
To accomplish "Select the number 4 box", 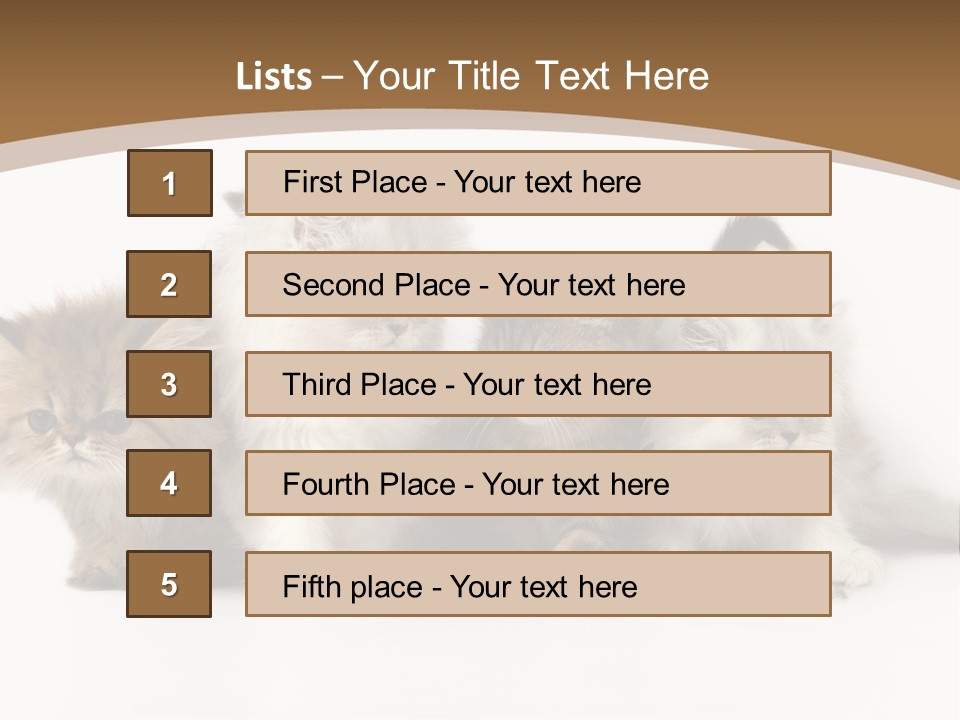I will click(x=169, y=483).
